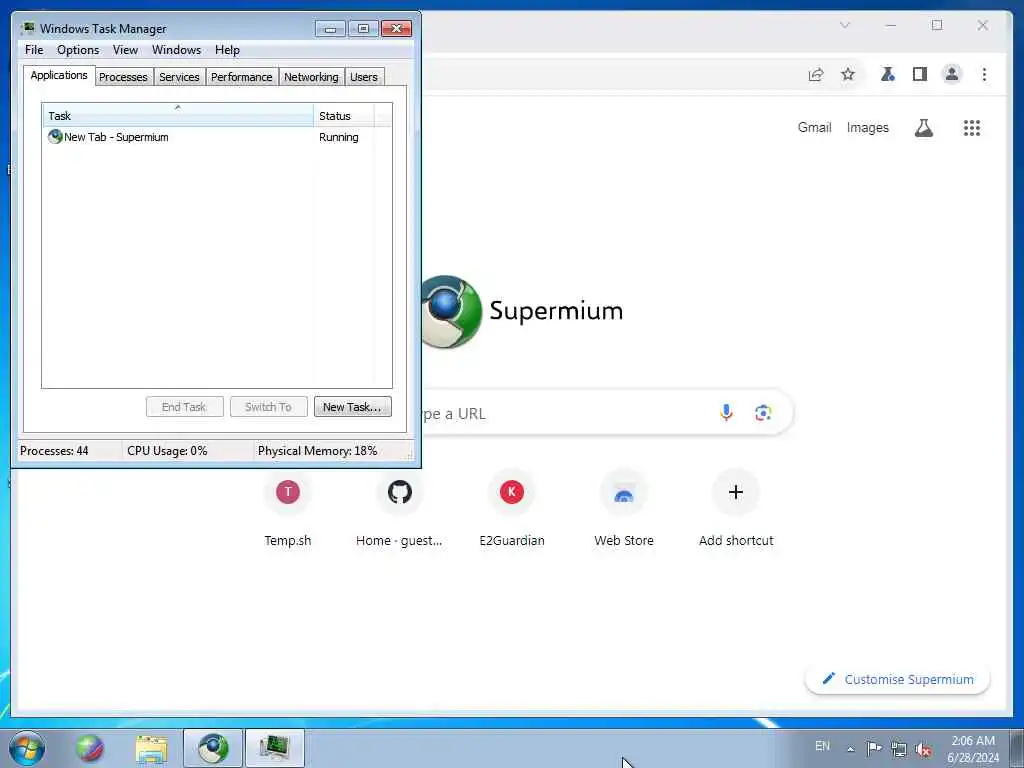Switch to the Services tab

[179, 77]
